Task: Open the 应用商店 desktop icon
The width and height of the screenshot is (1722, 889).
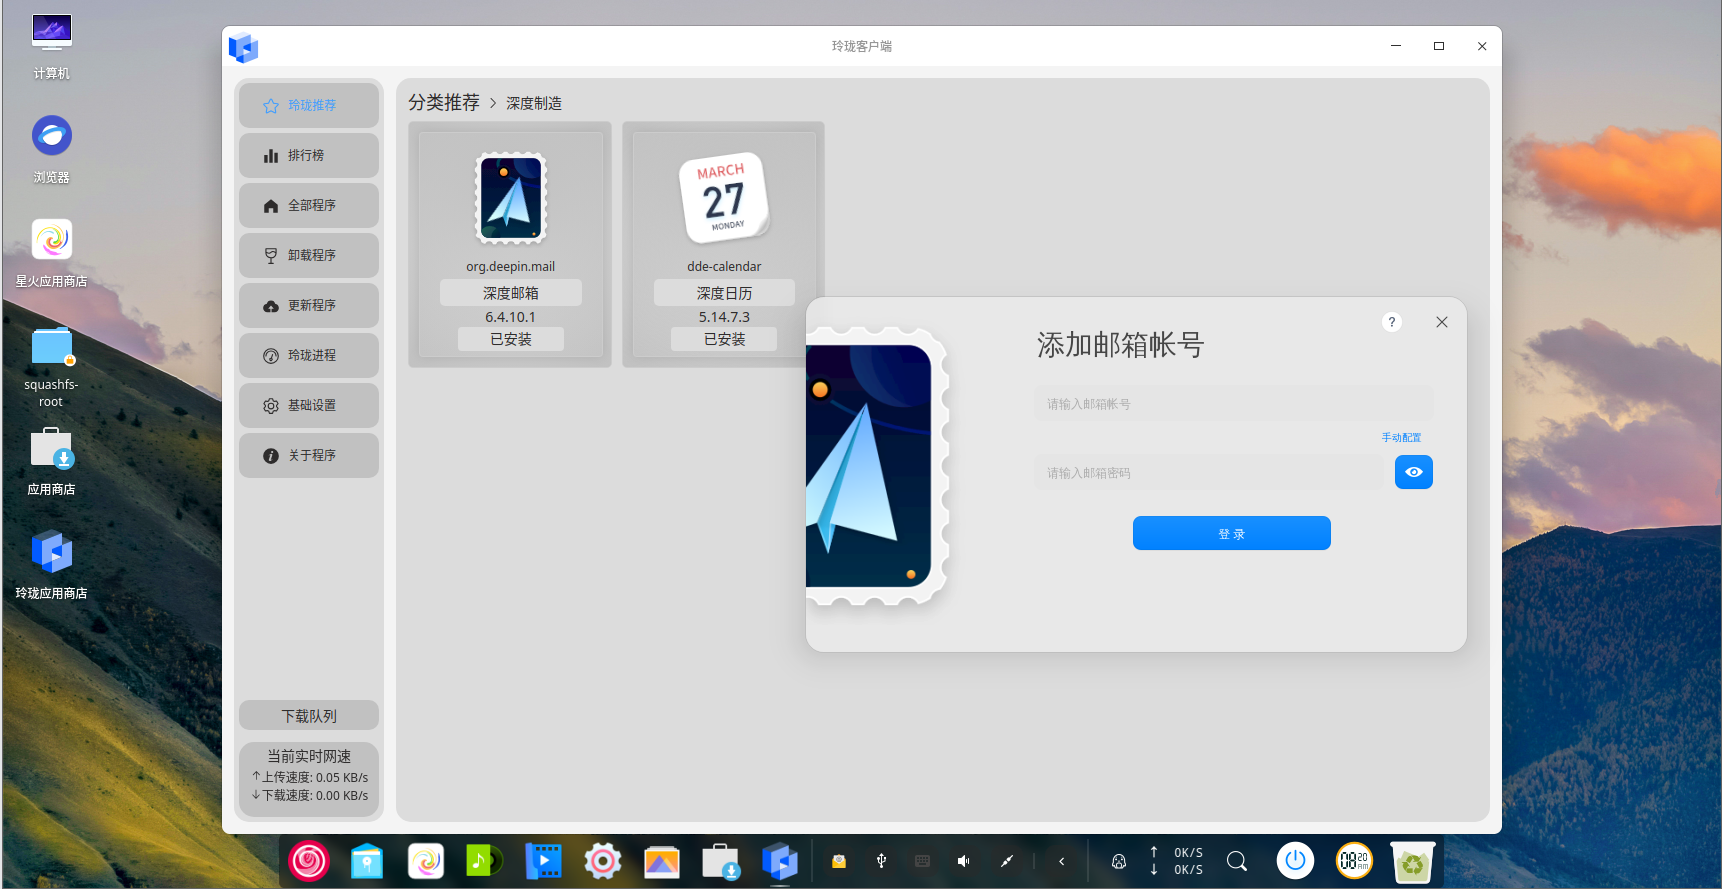Action: coord(51,461)
